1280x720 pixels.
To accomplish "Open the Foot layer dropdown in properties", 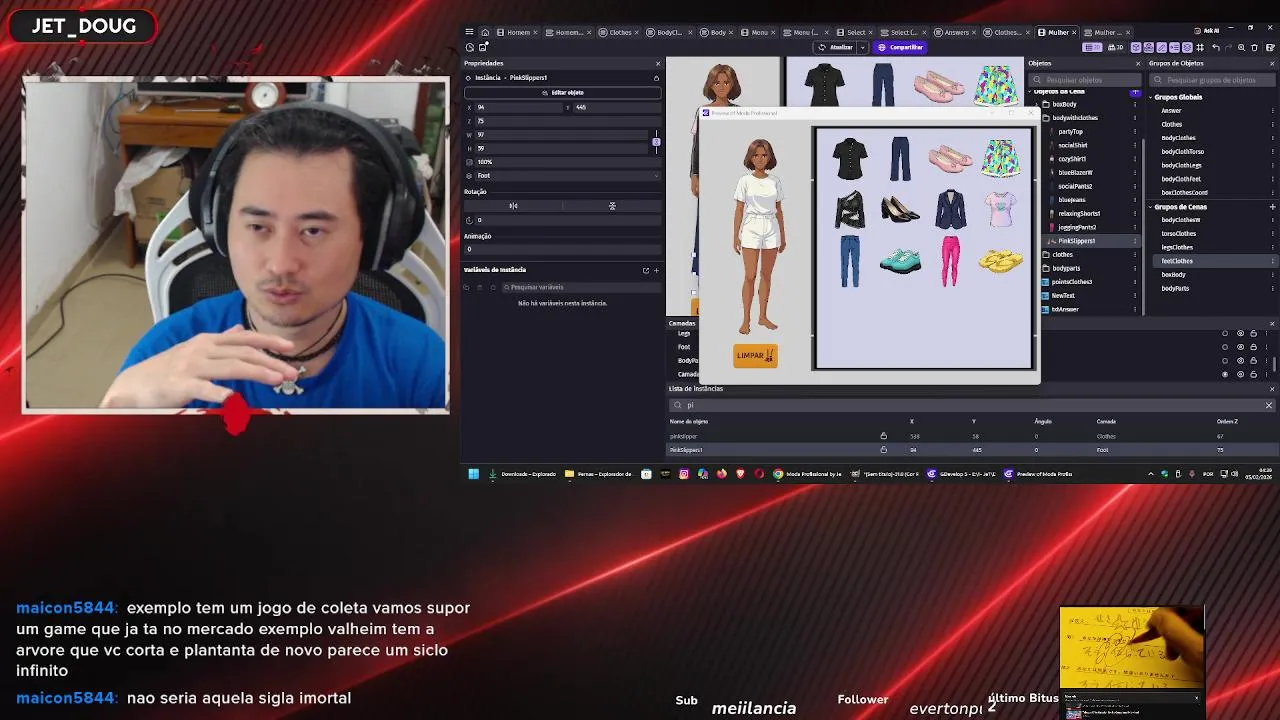I will (x=567, y=175).
